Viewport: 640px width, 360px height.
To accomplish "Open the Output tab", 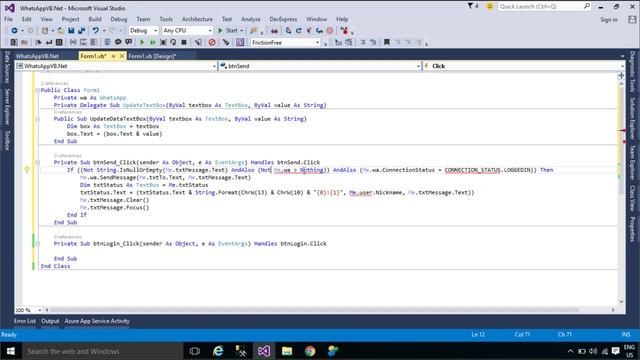I will 50,321.
